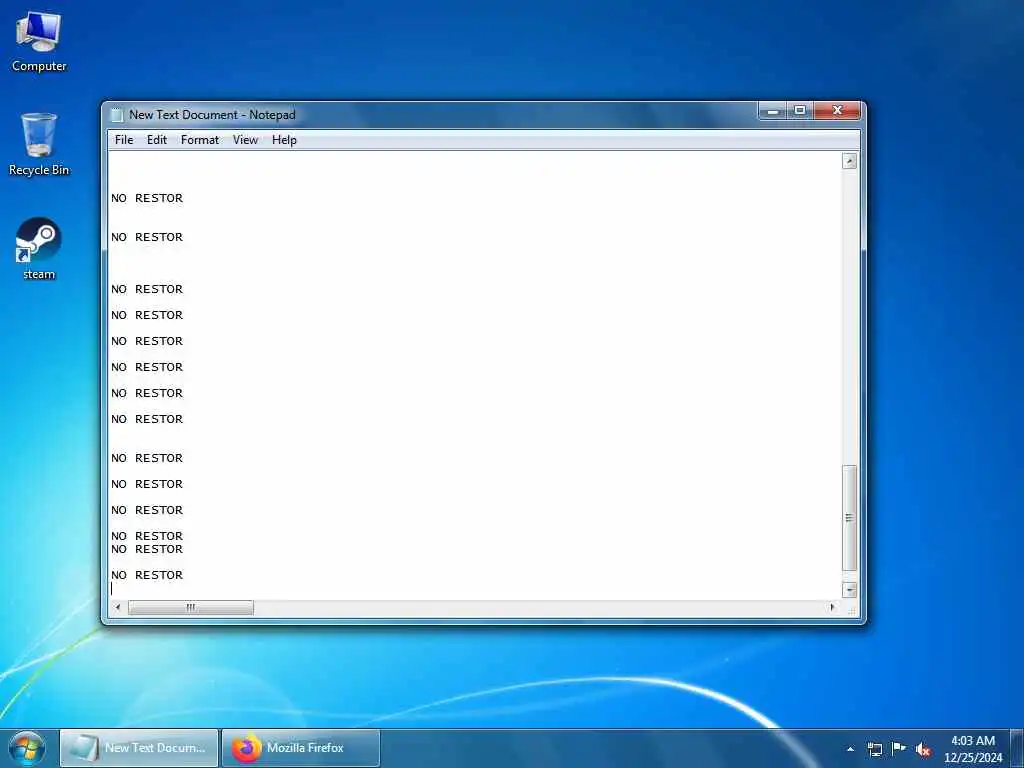Open the Computer desktop icon
The width and height of the screenshot is (1024, 768).
tap(39, 42)
